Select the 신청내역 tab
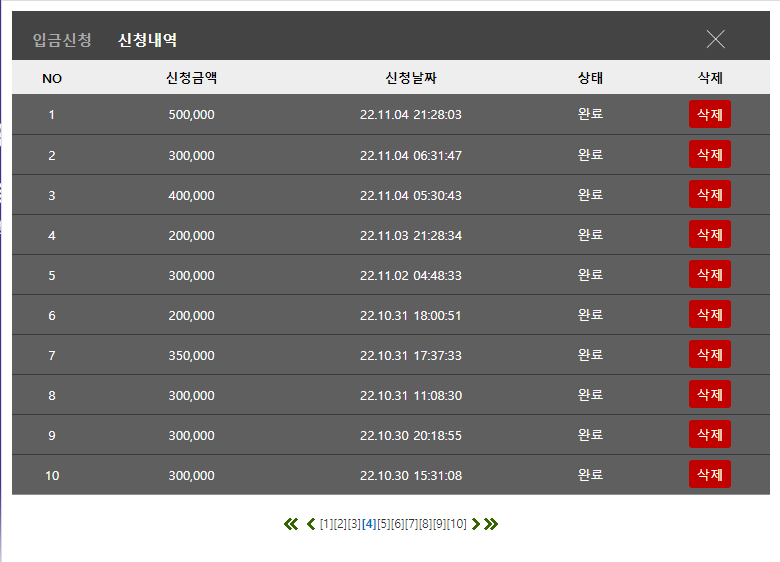 (x=147, y=40)
